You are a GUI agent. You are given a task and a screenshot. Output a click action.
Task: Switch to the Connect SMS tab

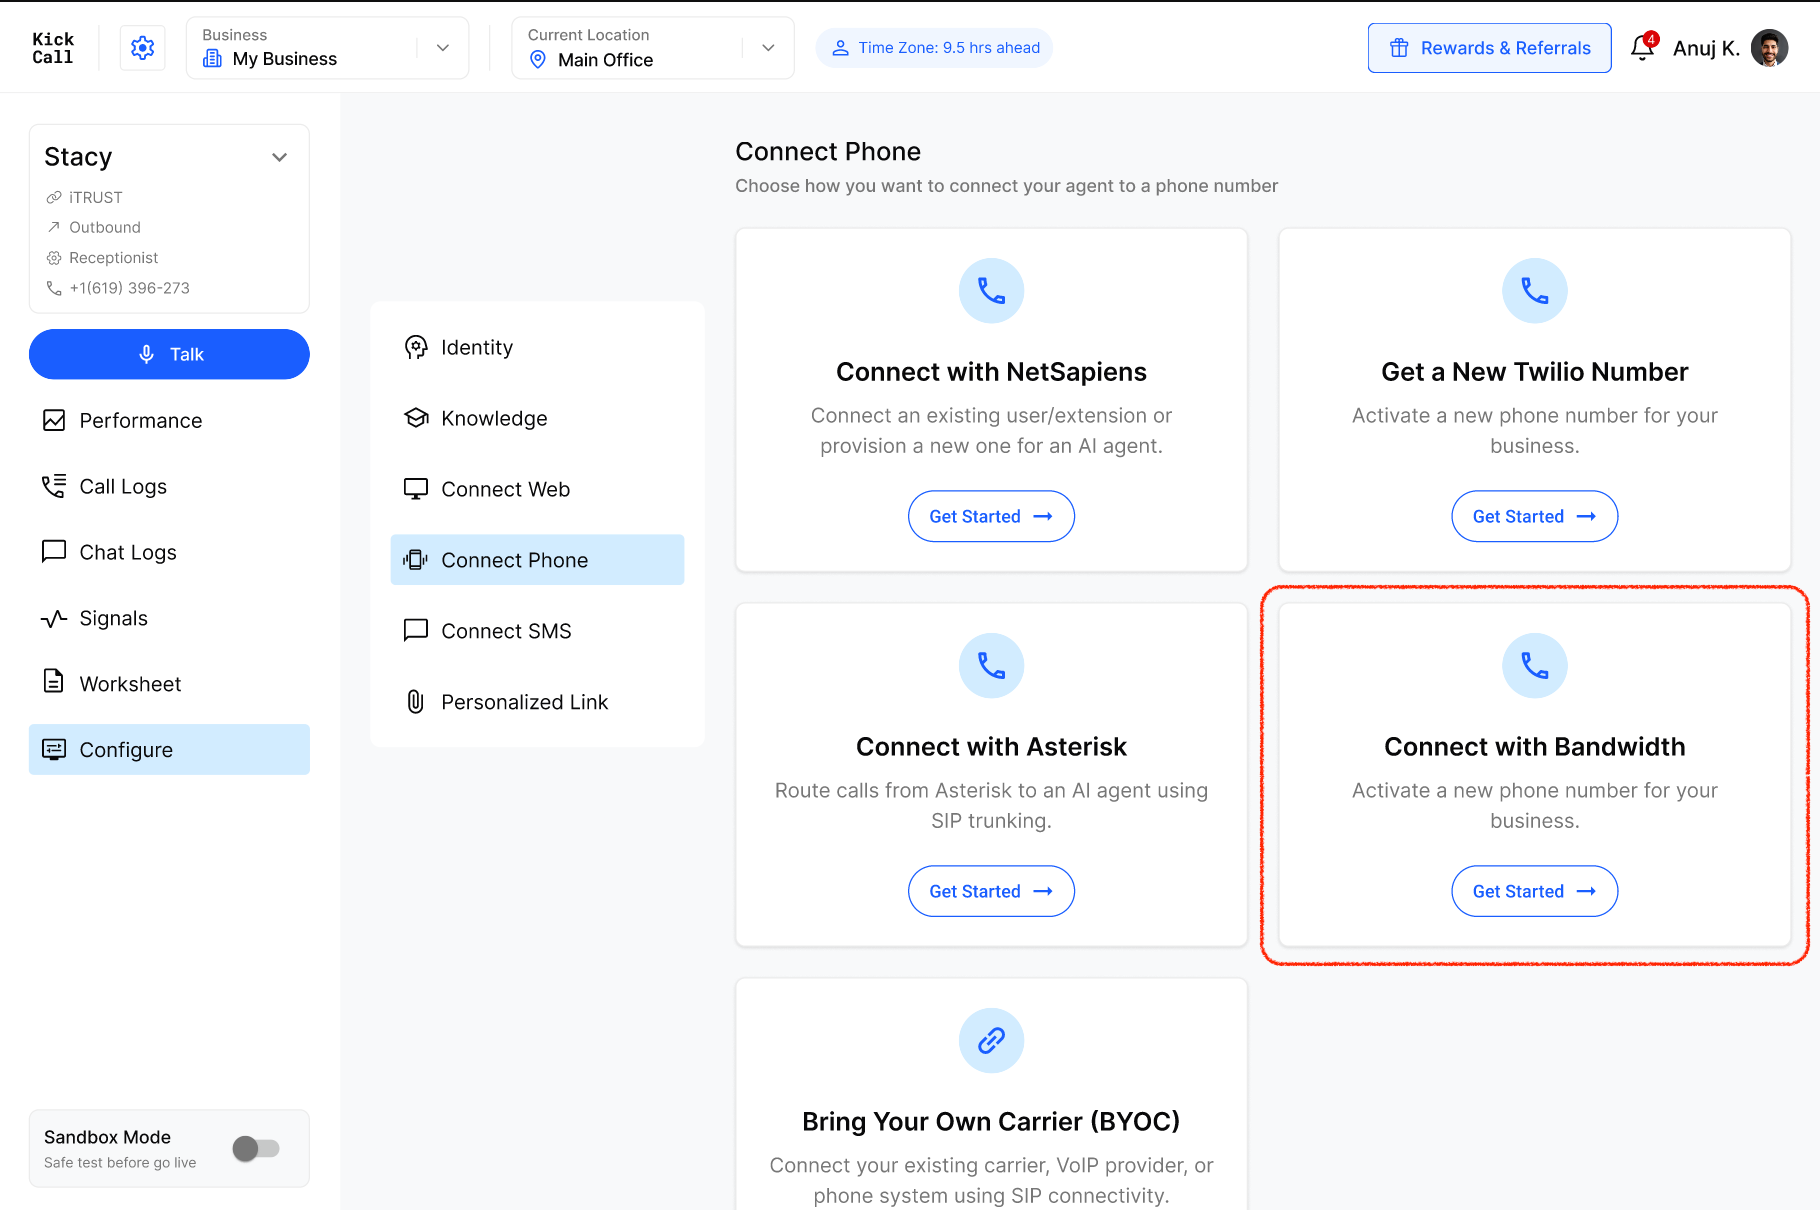(537, 631)
